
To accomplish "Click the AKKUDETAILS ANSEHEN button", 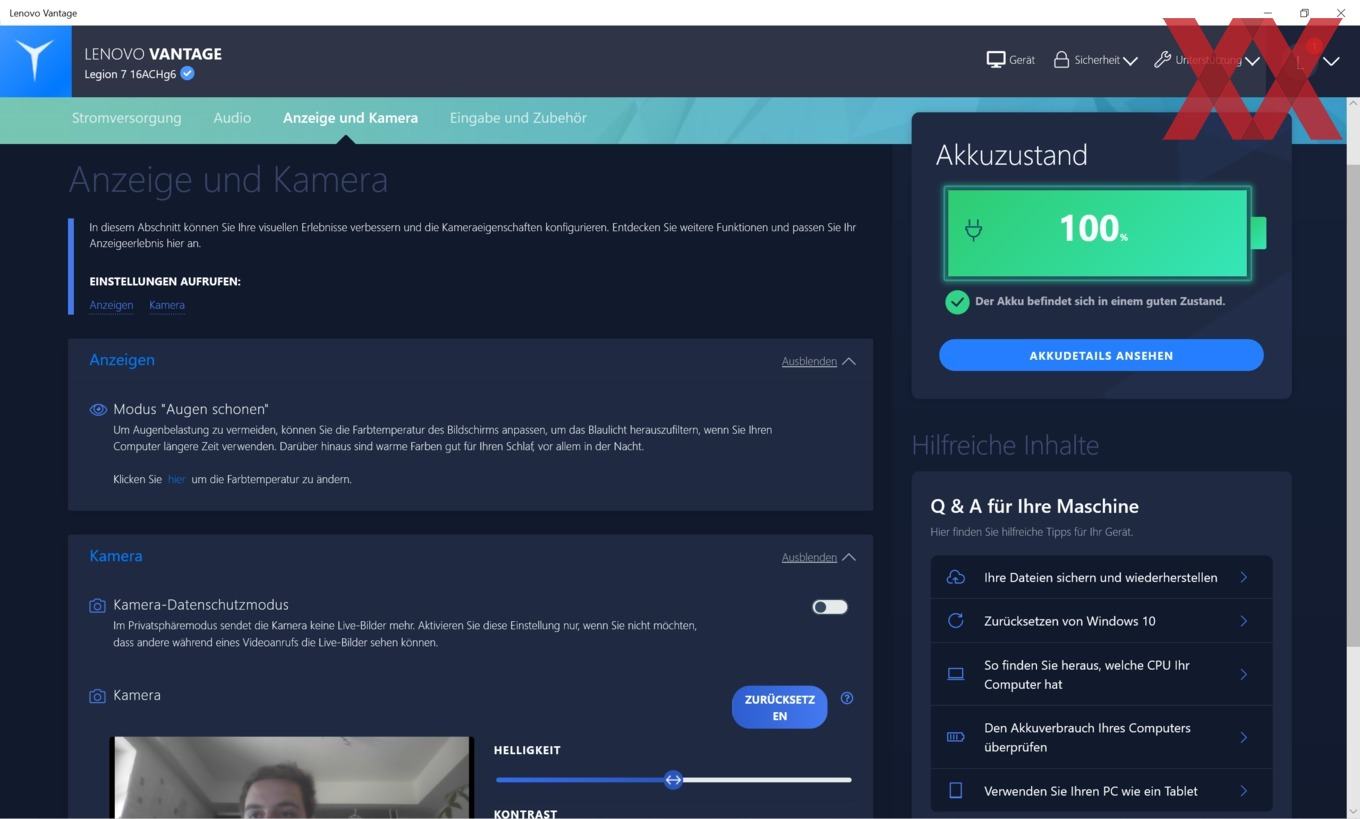I will coord(1101,355).
